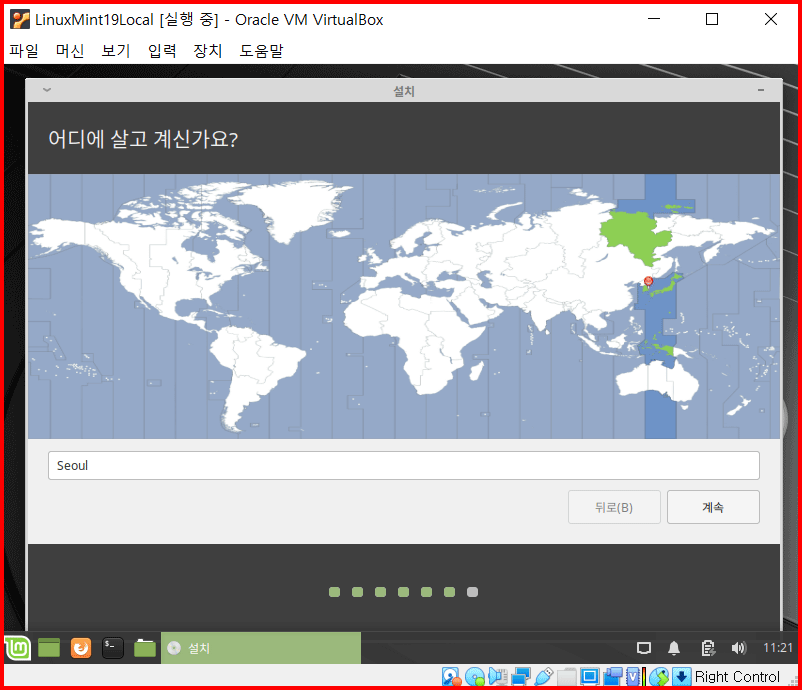
Task: Open the Linux Mint start menu
Action: click(18, 648)
